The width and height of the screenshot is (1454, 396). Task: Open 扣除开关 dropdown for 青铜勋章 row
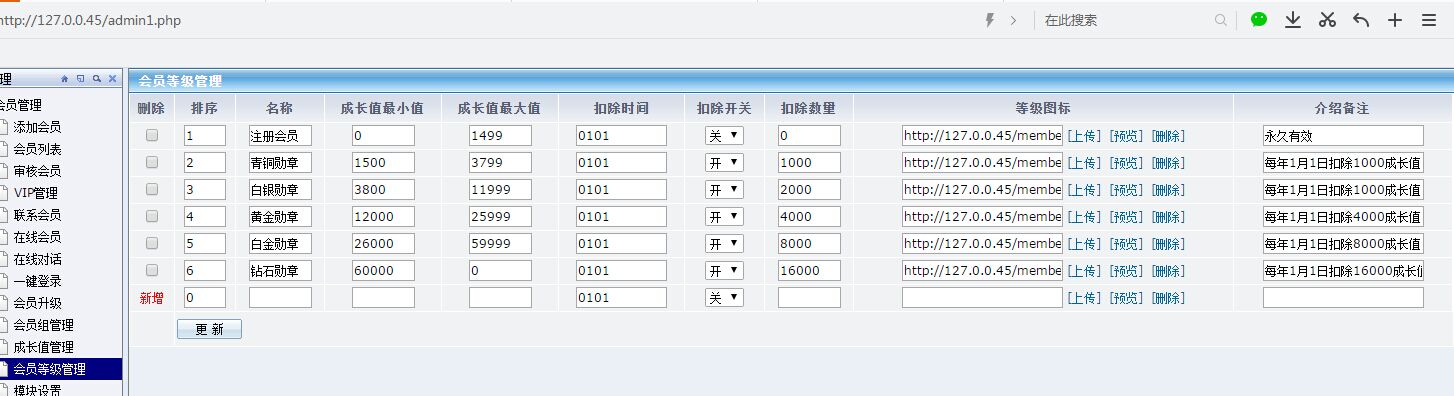tap(724, 162)
